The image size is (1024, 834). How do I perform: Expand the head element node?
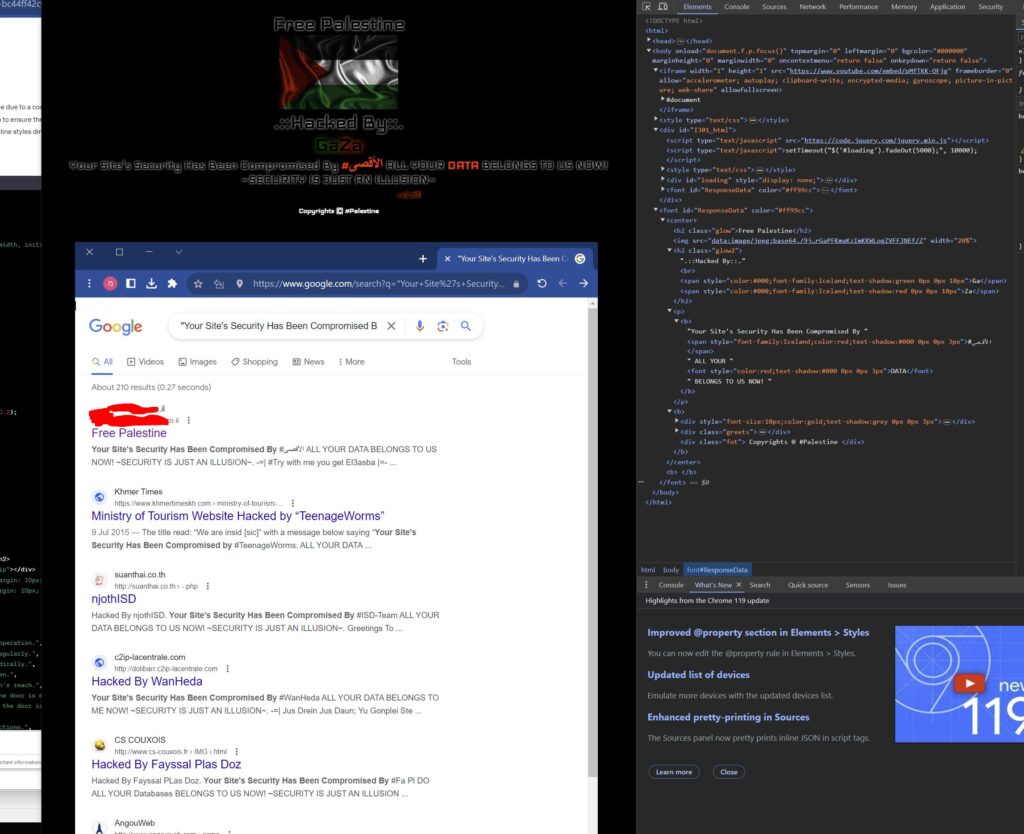pos(648,40)
